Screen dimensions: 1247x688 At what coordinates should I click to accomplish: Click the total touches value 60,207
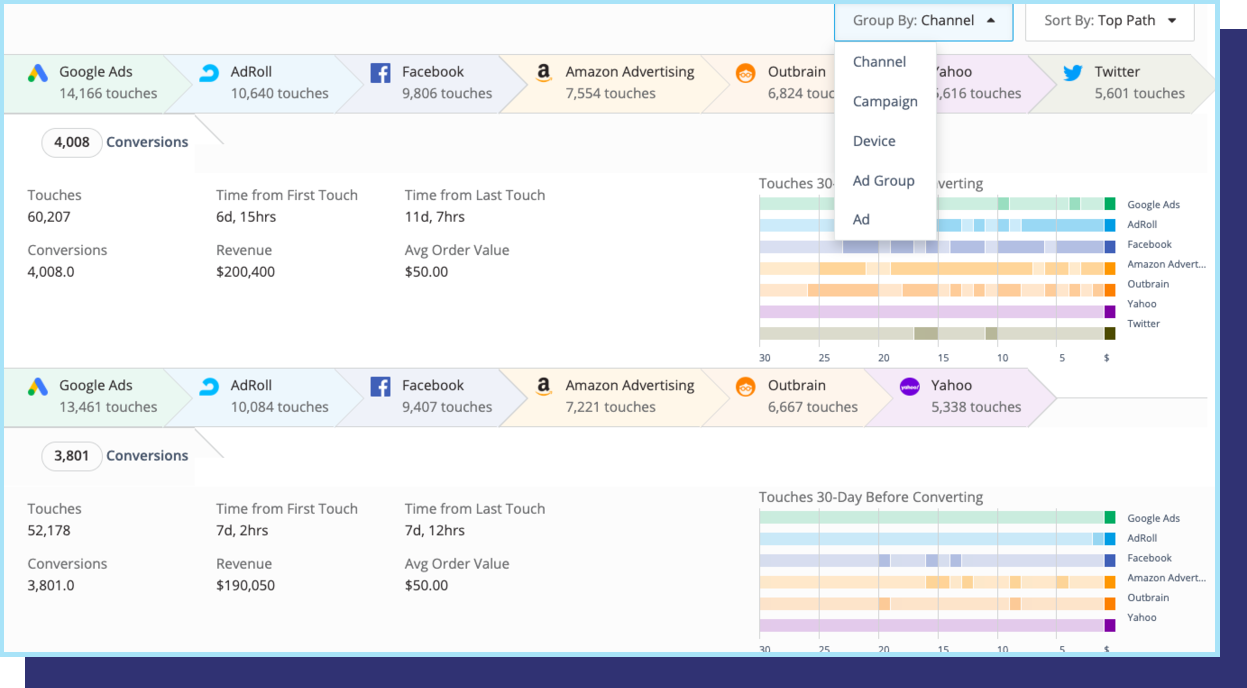(x=49, y=217)
